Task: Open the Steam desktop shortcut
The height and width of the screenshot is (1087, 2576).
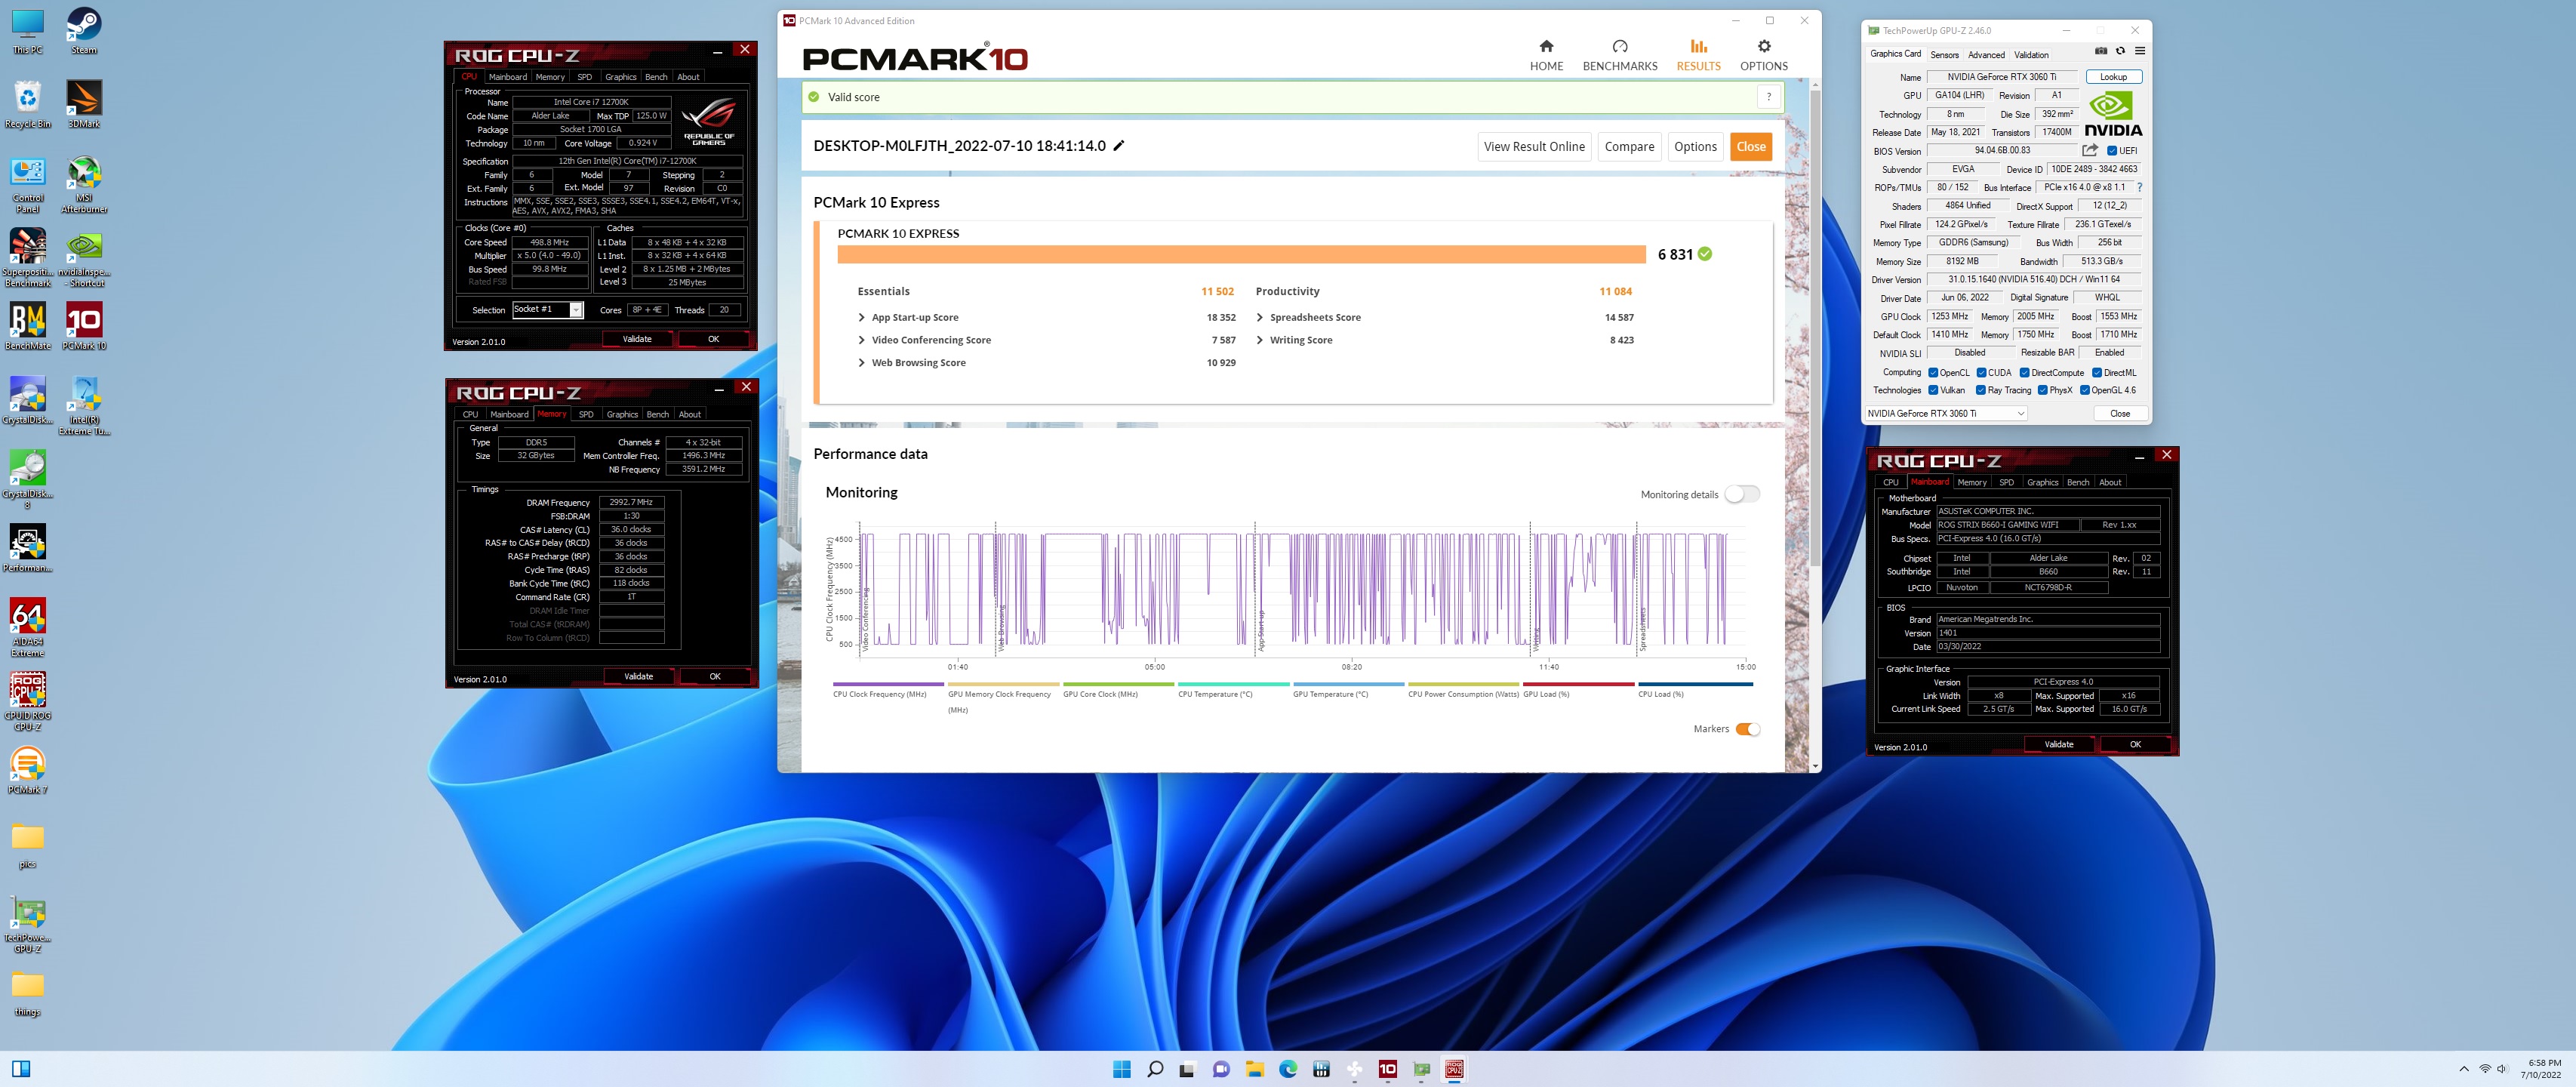Action: point(84,30)
